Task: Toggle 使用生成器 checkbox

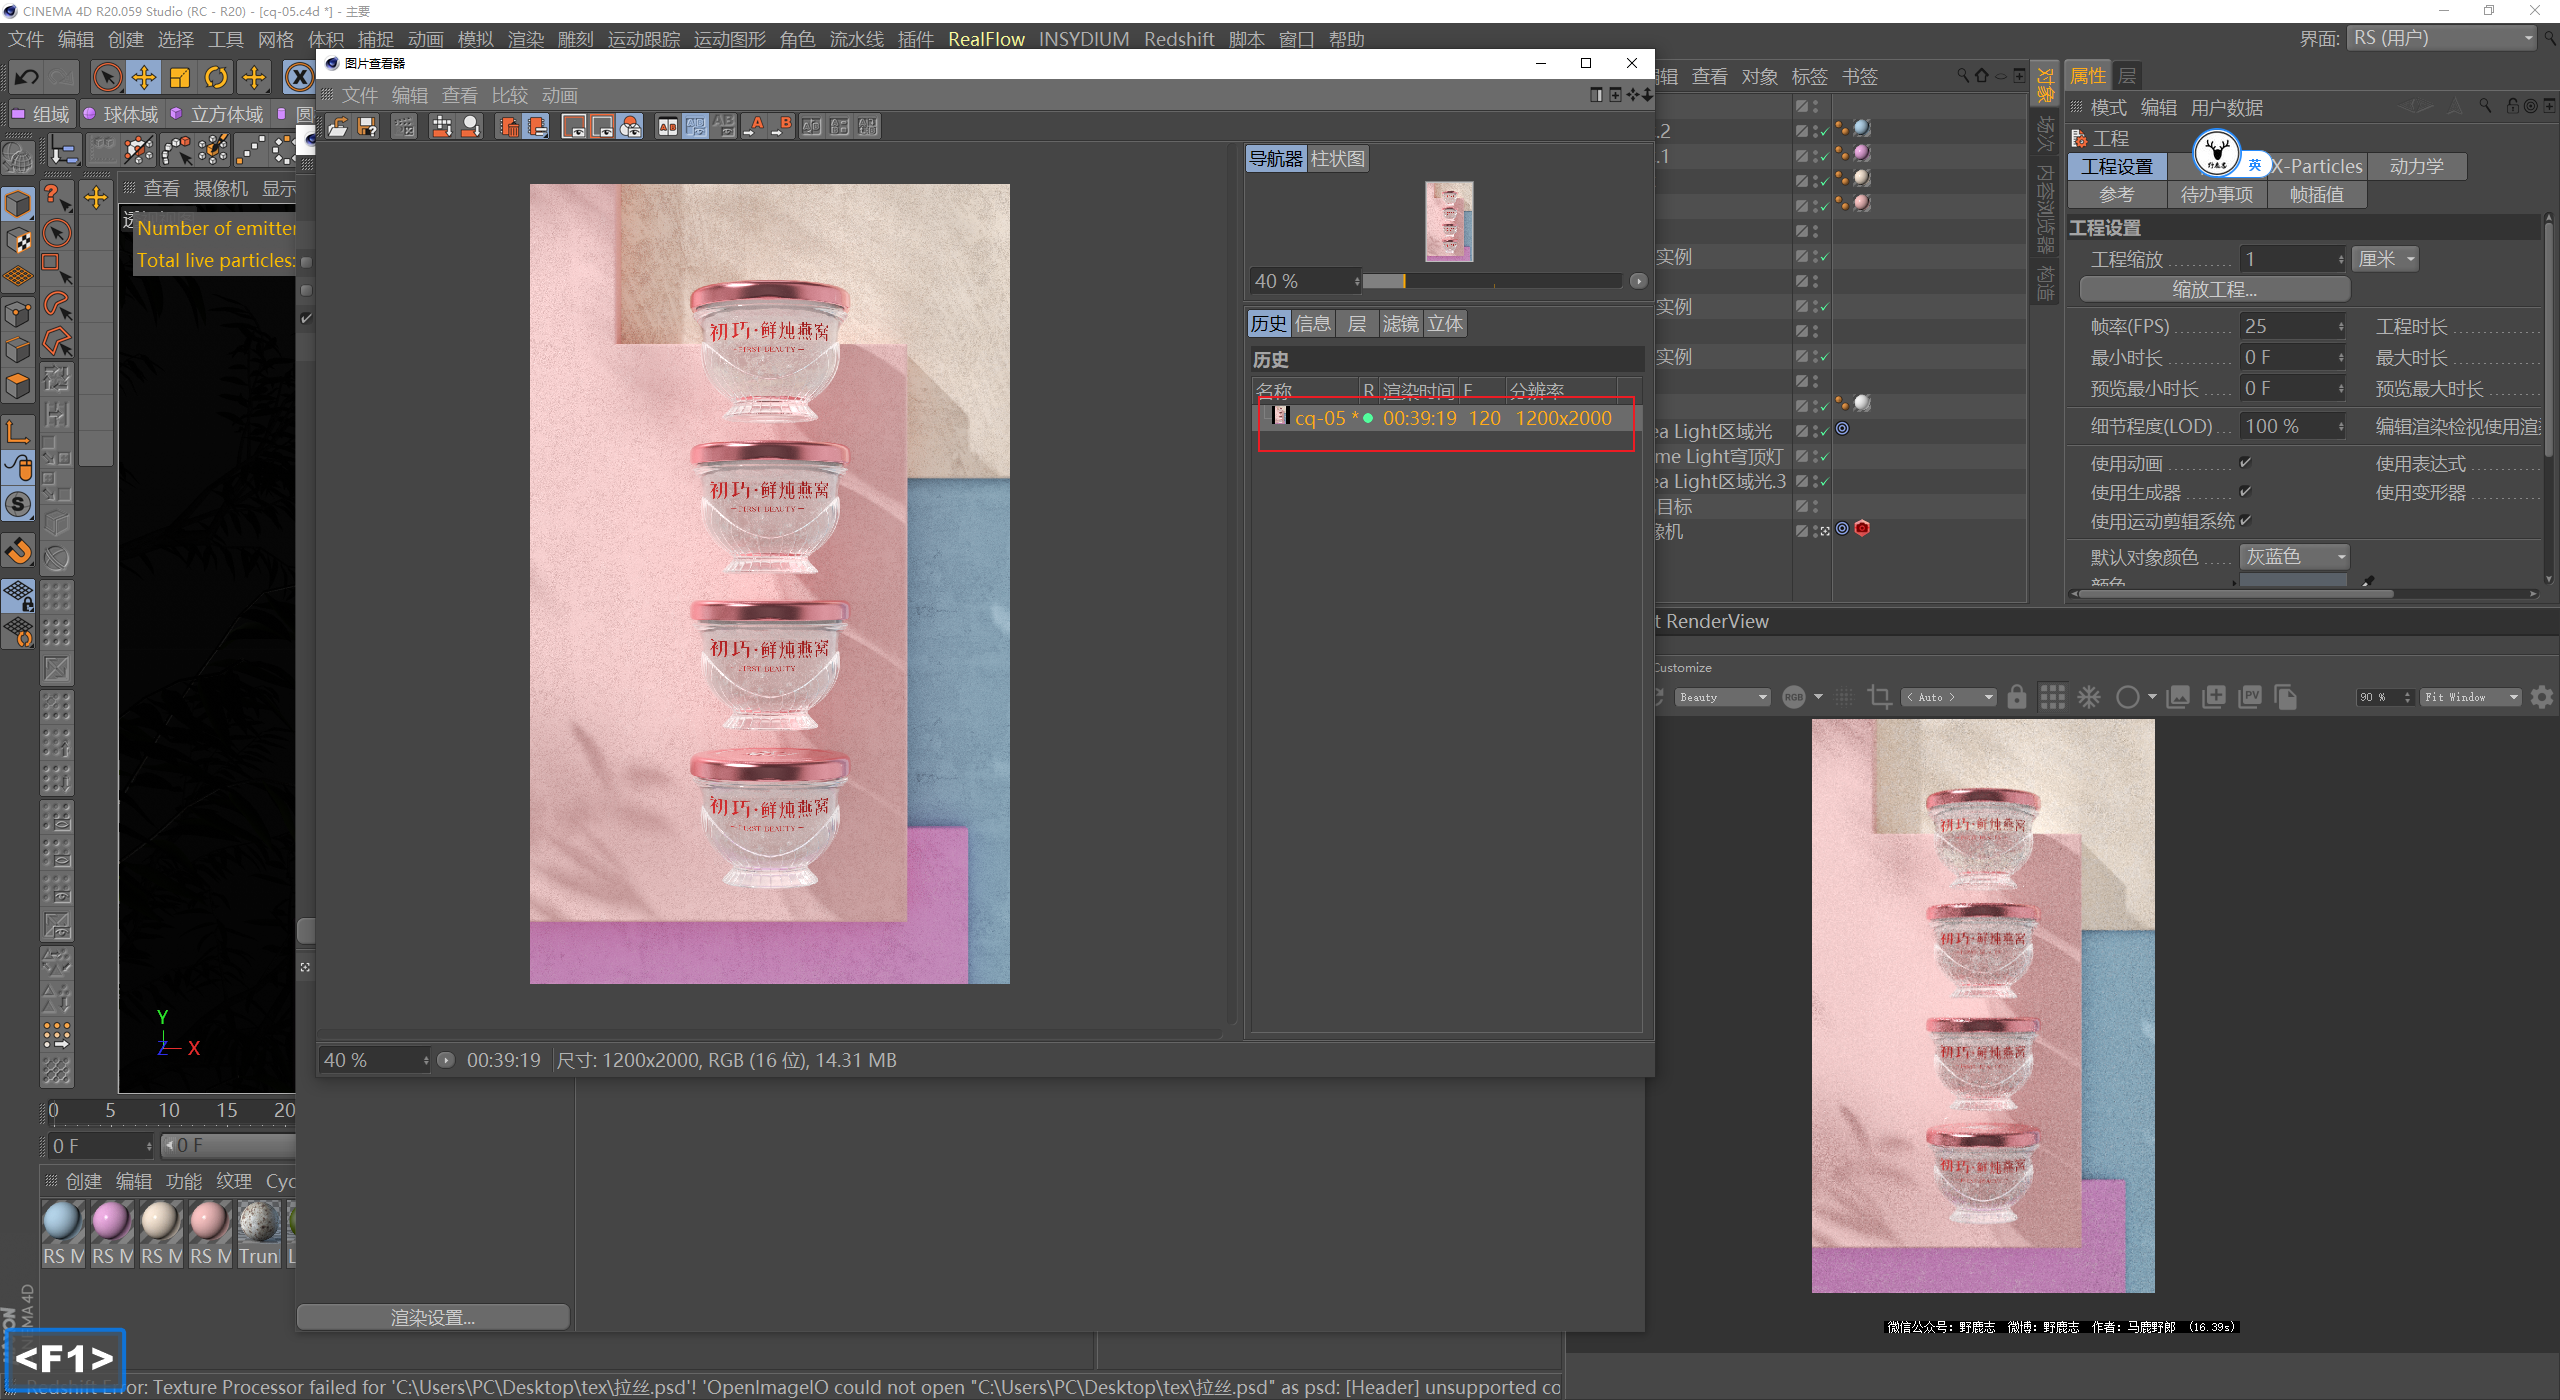Action: (x=2245, y=492)
